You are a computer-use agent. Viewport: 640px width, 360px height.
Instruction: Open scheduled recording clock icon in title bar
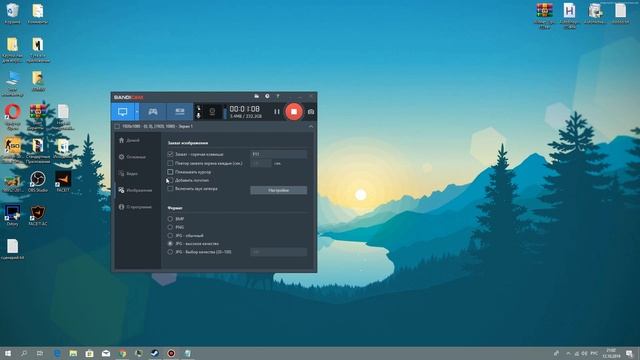pyautogui.click(x=267, y=96)
